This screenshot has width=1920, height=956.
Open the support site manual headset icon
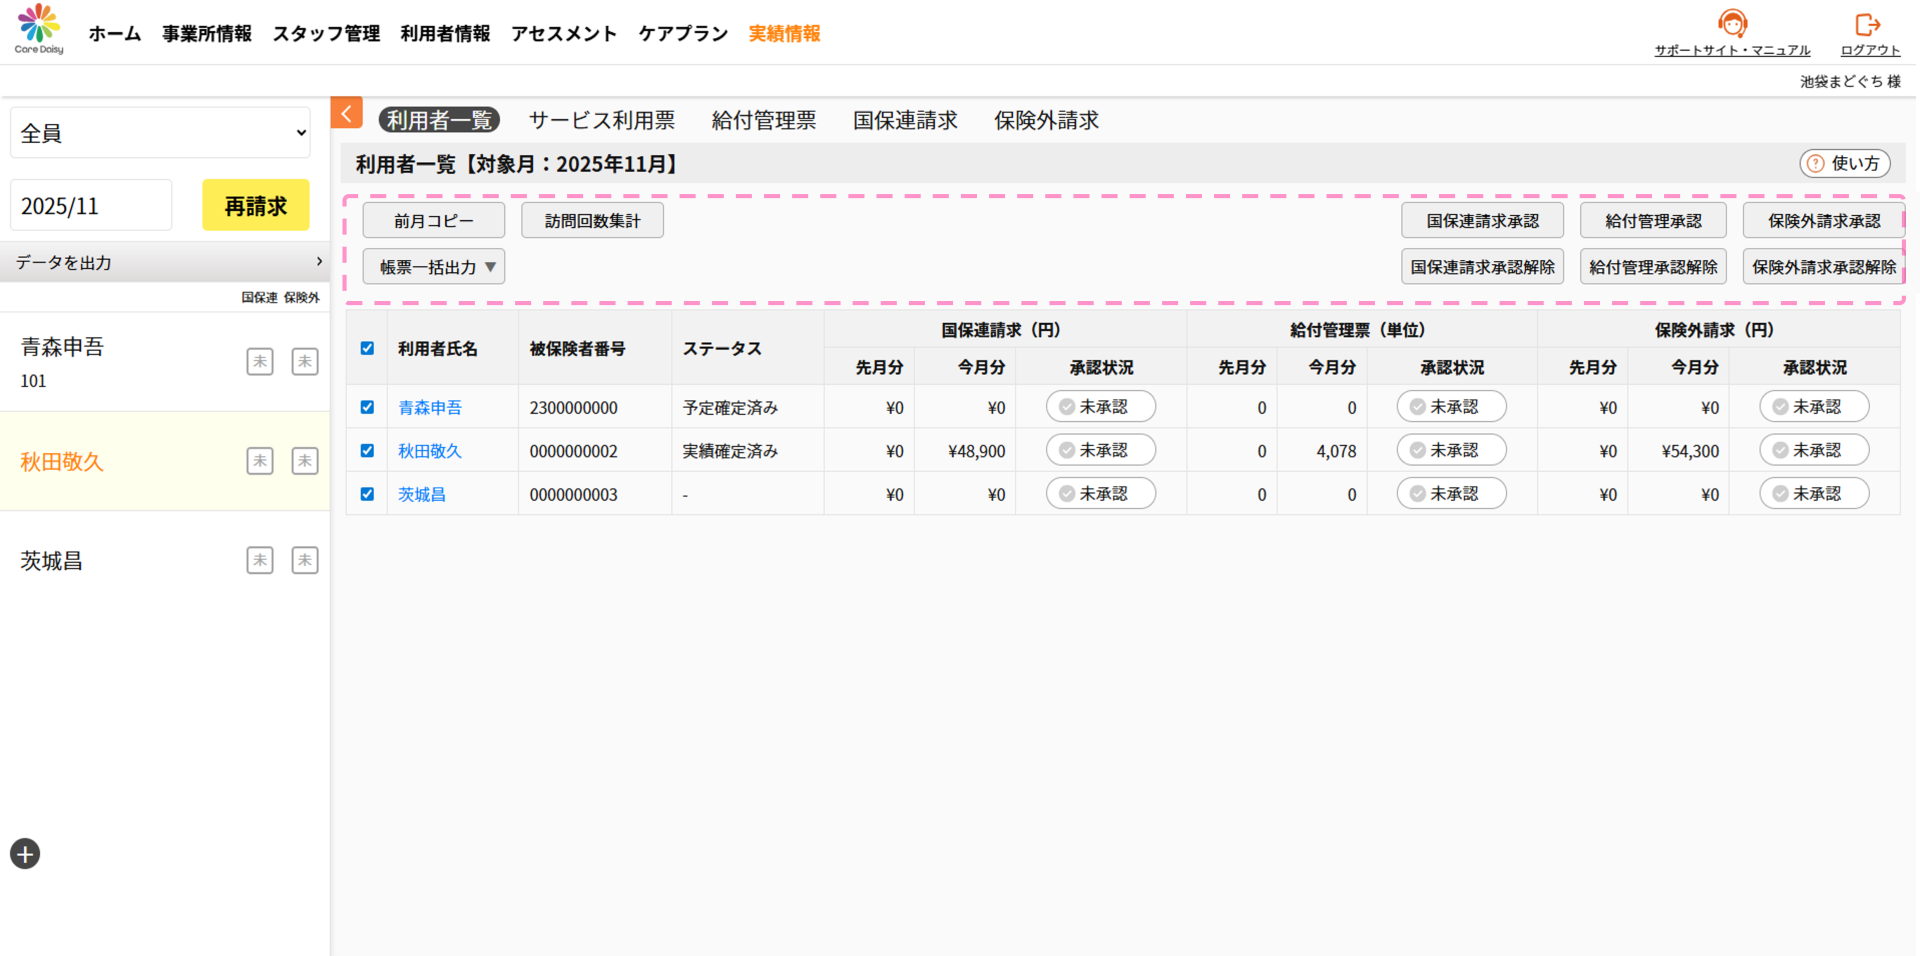1732,23
